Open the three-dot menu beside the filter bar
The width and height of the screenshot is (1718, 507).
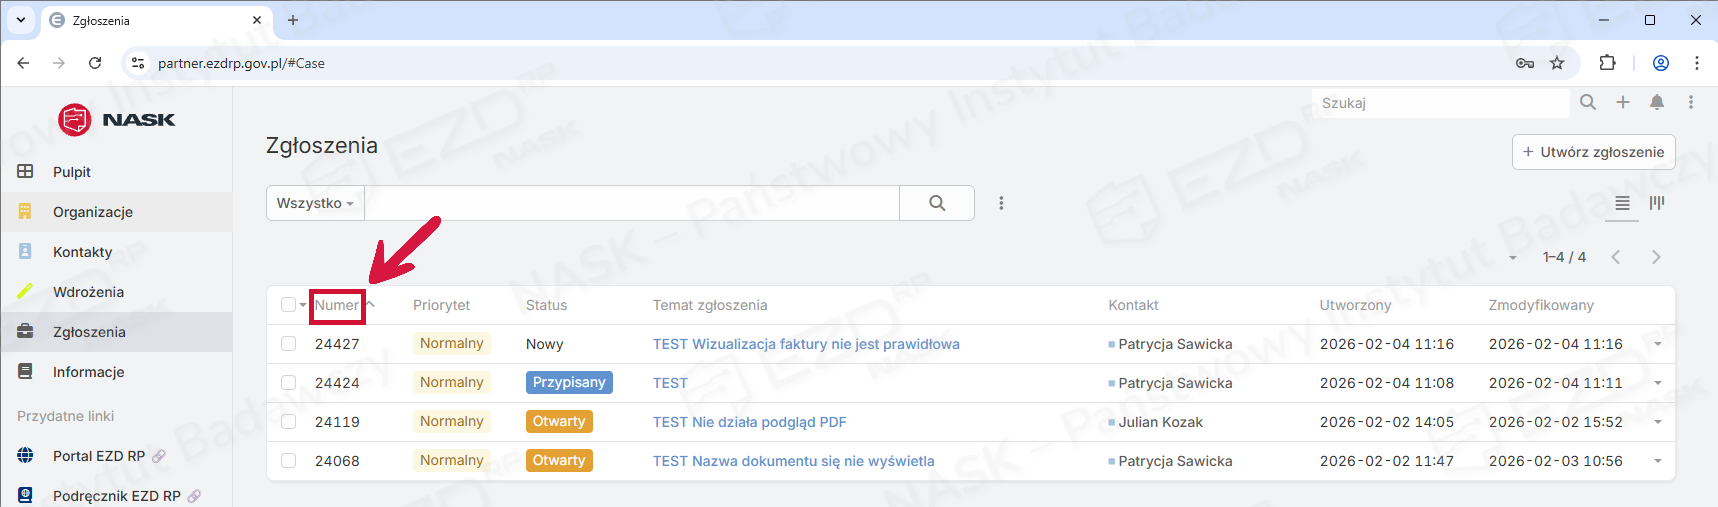tap(1001, 203)
